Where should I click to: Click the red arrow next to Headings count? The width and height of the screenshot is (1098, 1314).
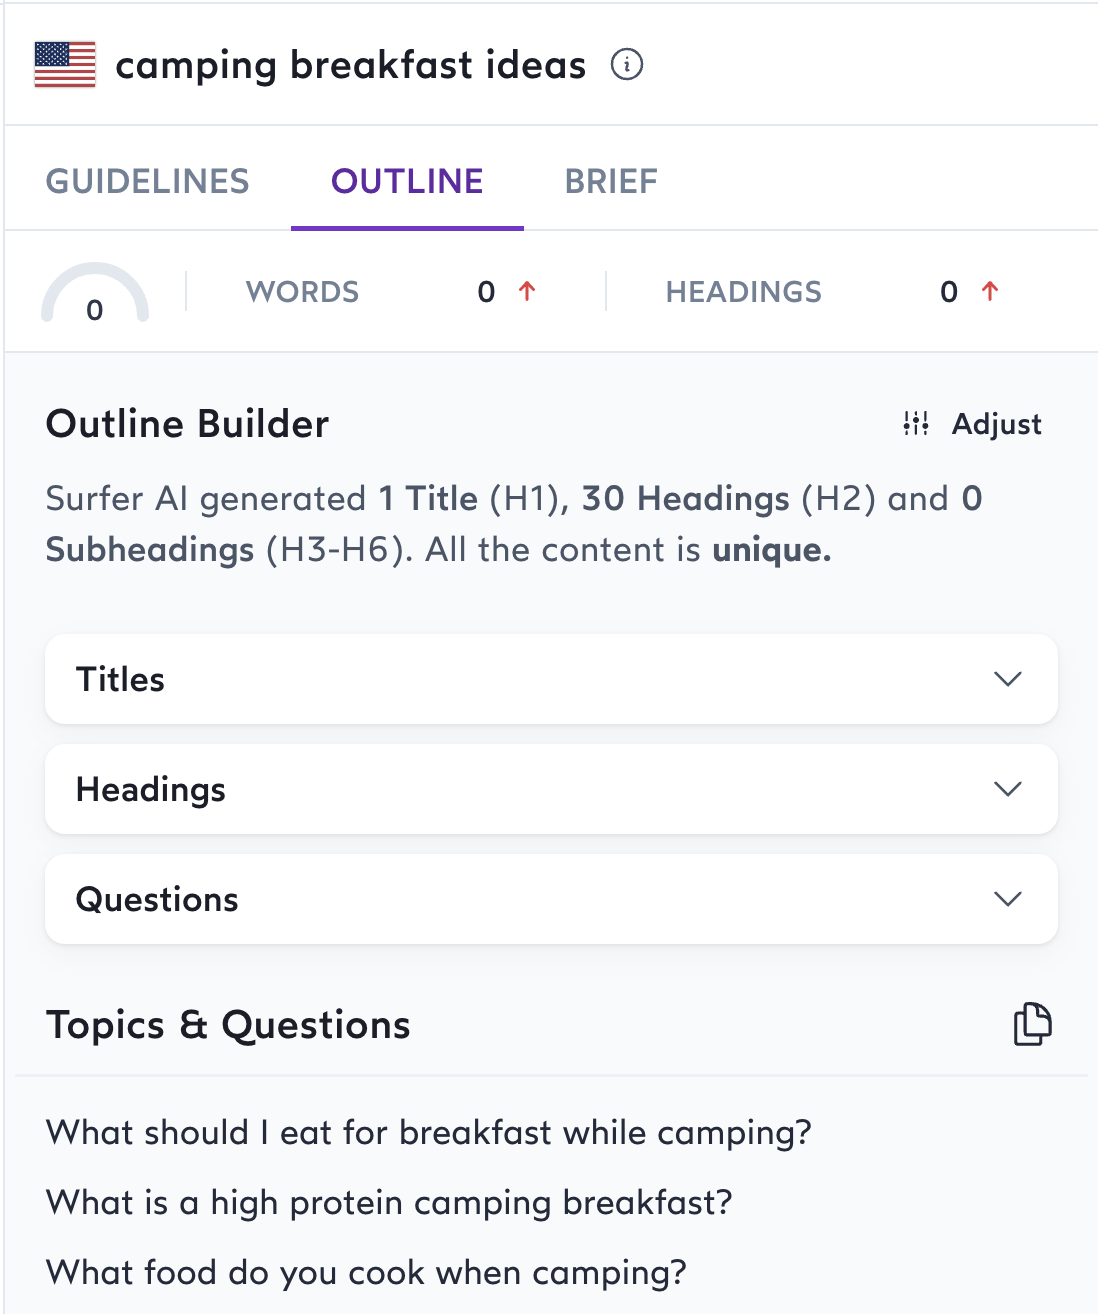tap(988, 291)
